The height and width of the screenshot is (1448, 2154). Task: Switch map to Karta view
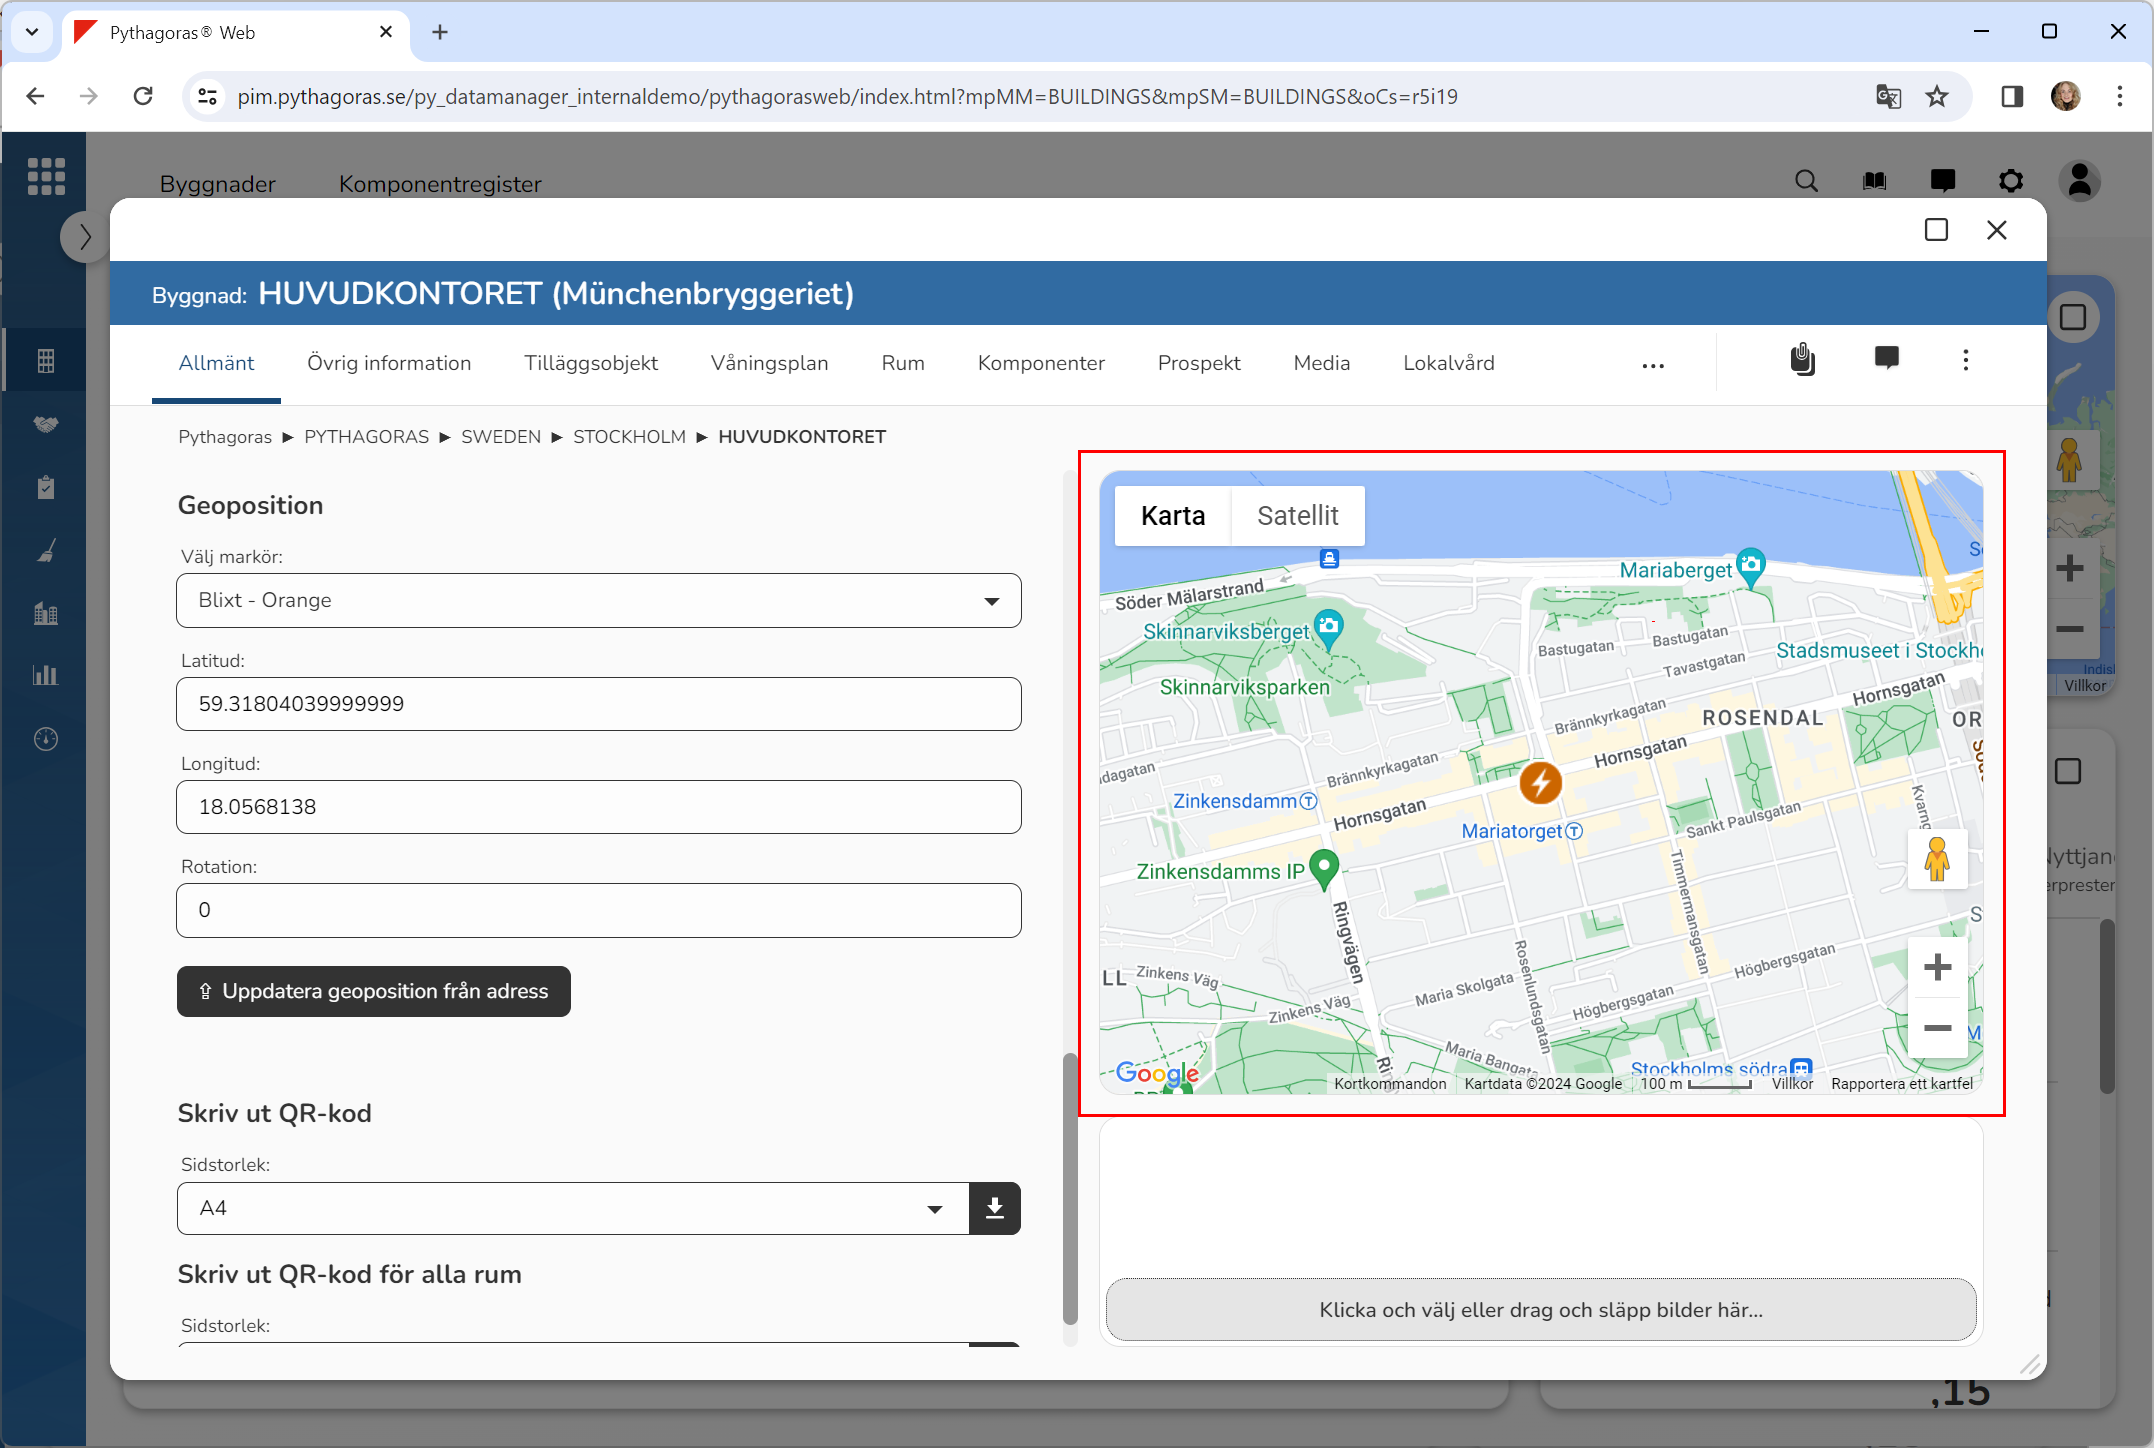tap(1172, 516)
